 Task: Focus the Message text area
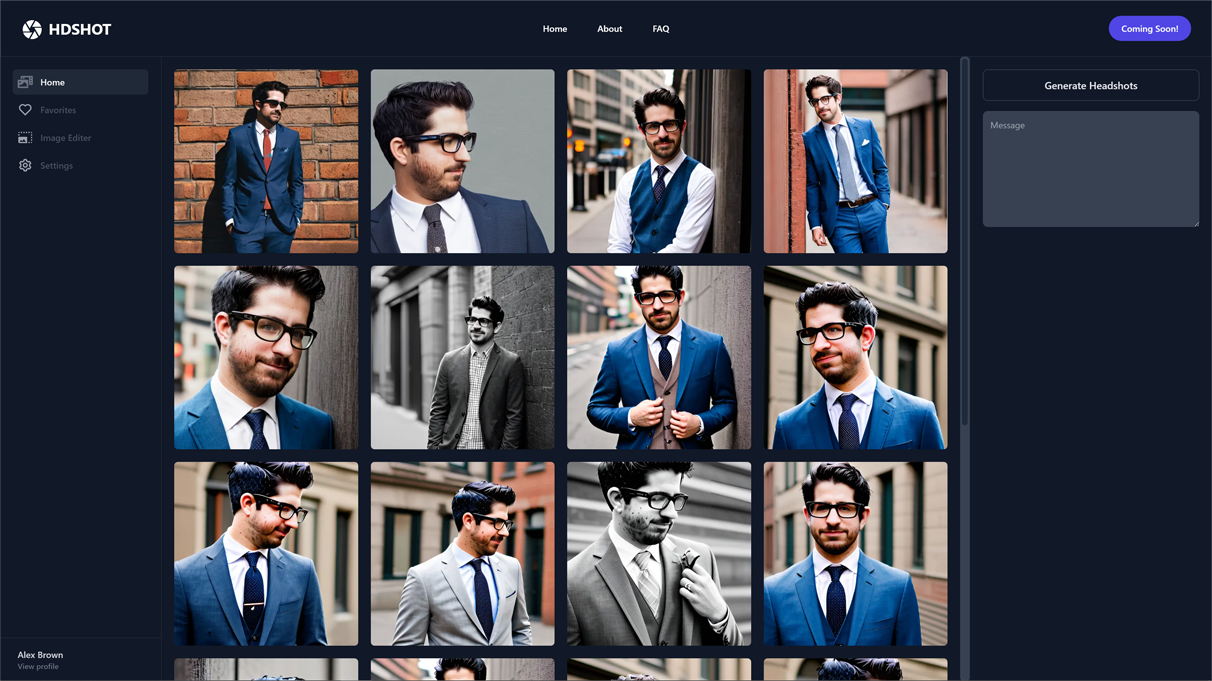click(x=1090, y=169)
